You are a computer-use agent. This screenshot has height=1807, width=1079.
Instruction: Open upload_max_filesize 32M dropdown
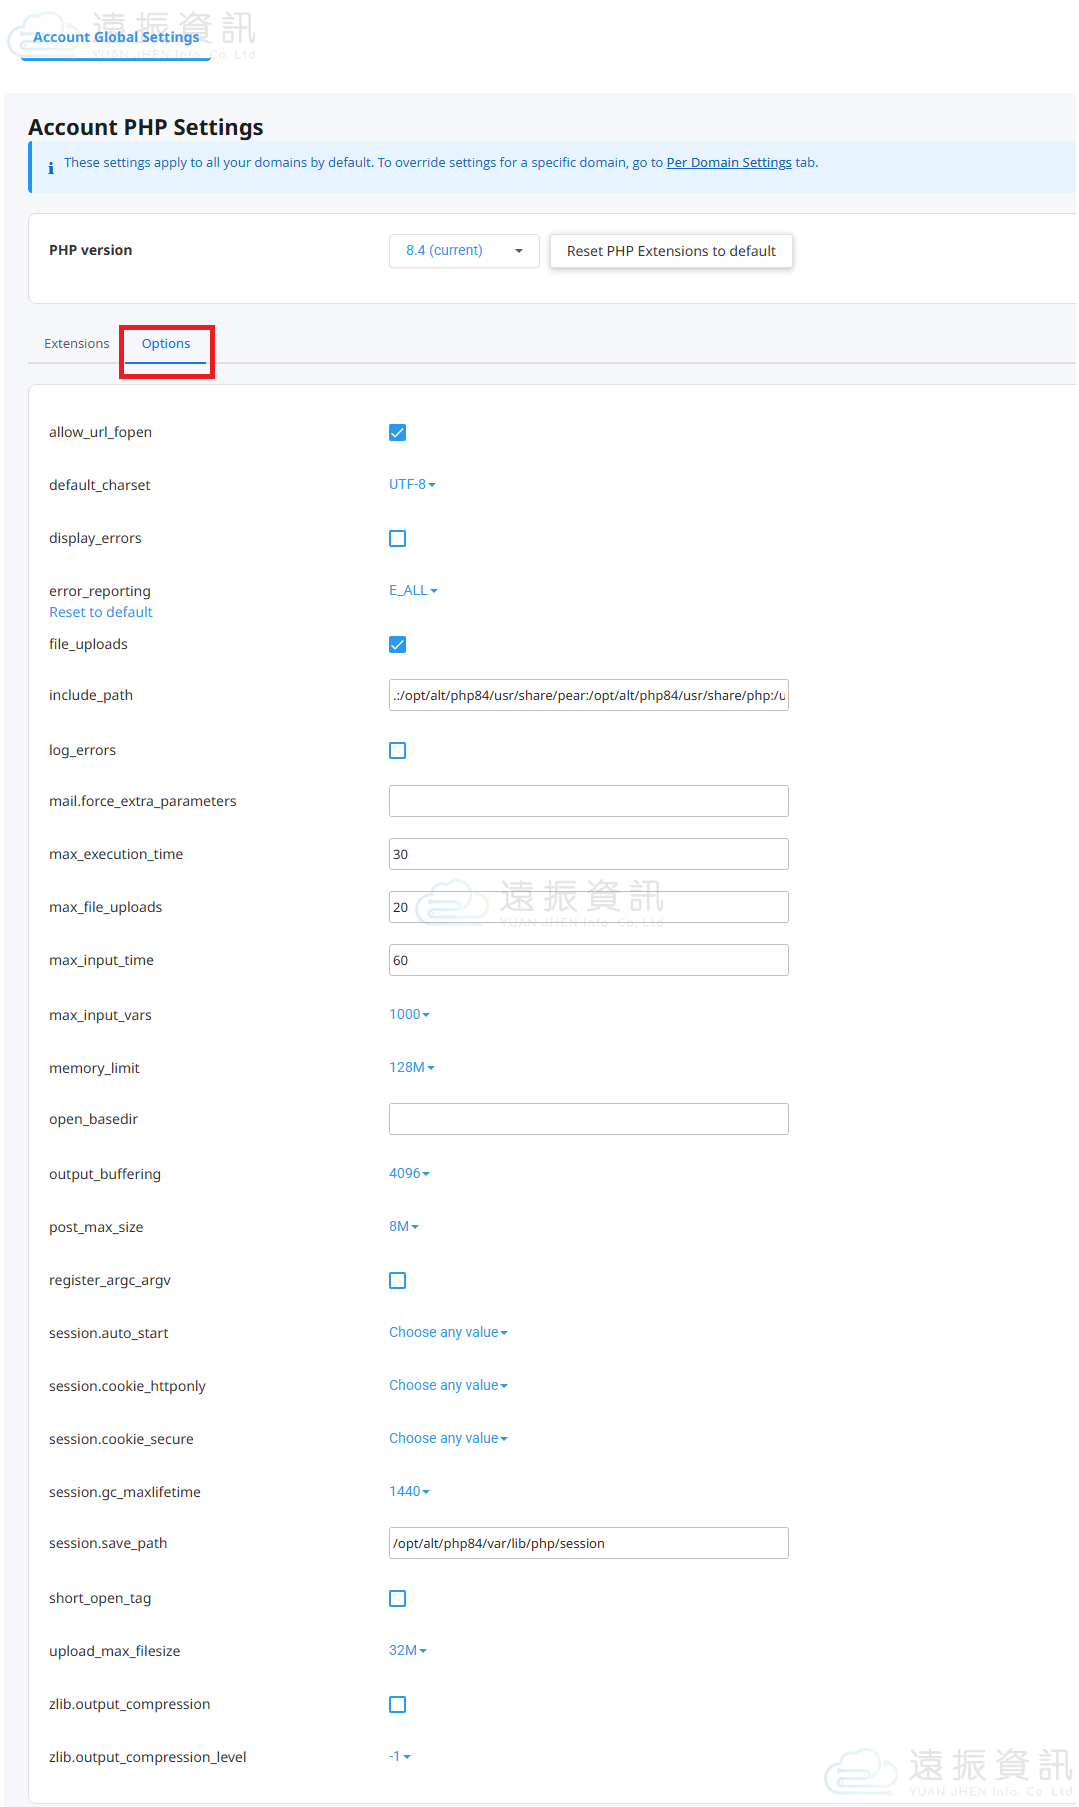407,1650
